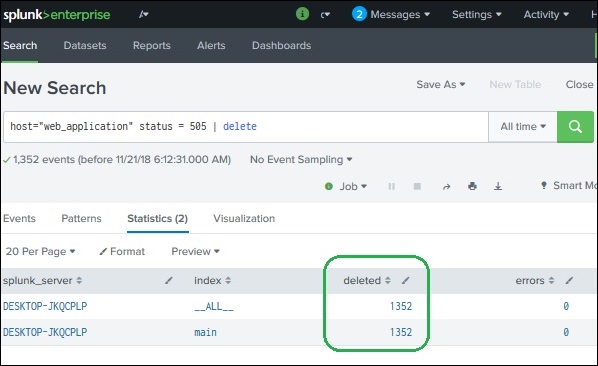598x366 pixels.
Task: Expand the No Event Sampling dropdown
Action: pos(301,159)
